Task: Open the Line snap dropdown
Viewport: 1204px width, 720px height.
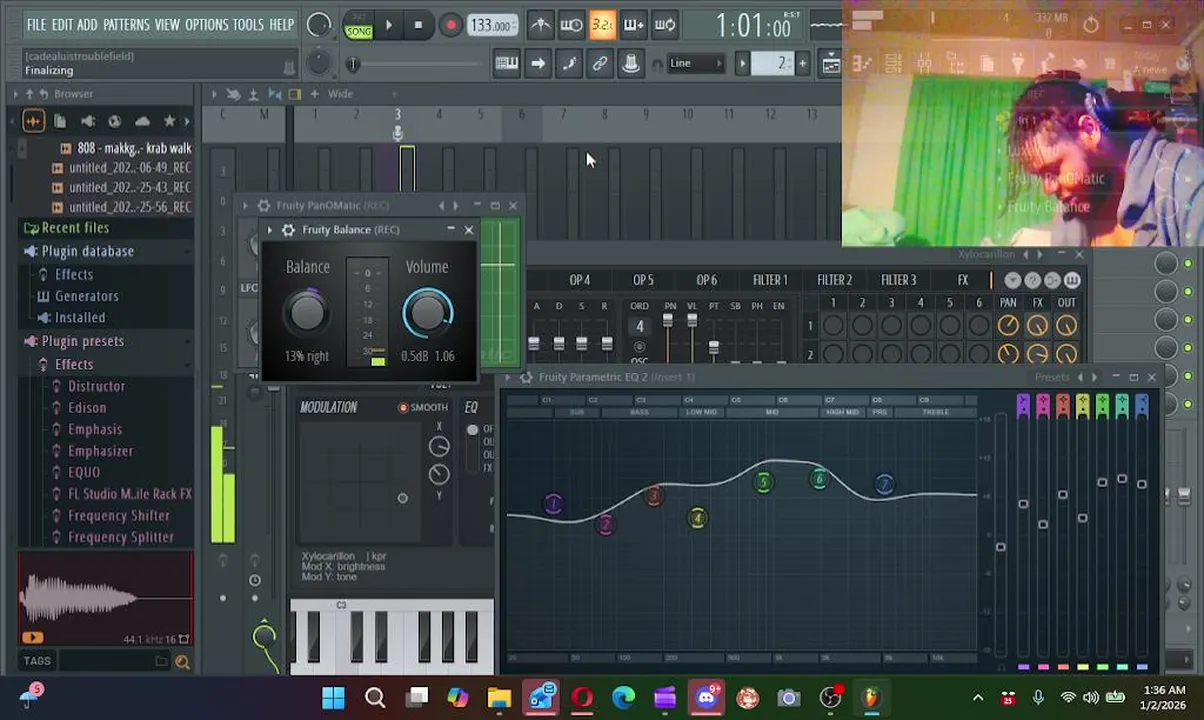Action: (696, 64)
